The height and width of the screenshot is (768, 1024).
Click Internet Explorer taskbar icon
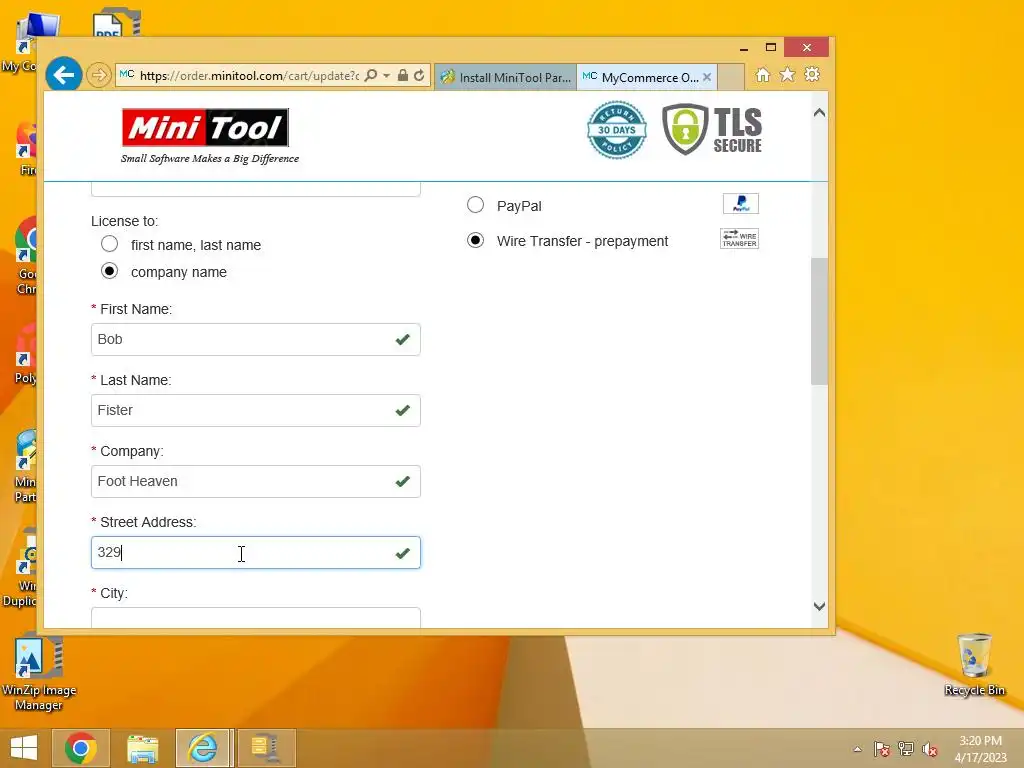coord(202,748)
